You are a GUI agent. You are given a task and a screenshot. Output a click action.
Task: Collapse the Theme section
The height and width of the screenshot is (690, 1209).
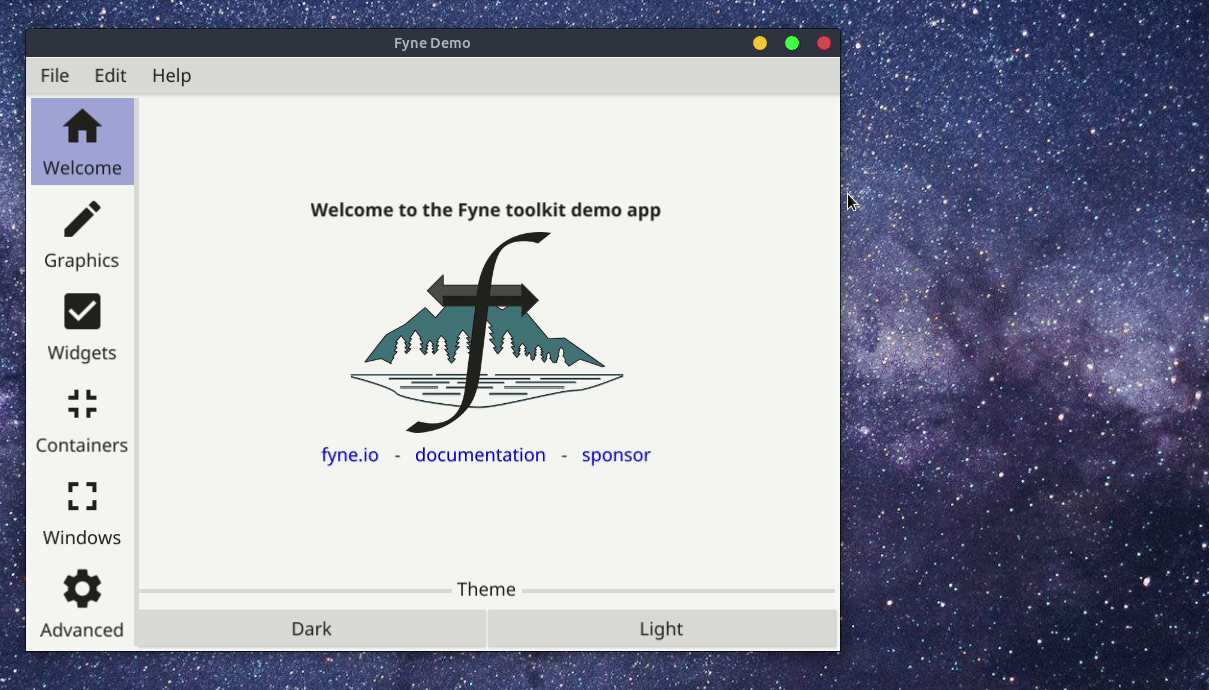[486, 589]
